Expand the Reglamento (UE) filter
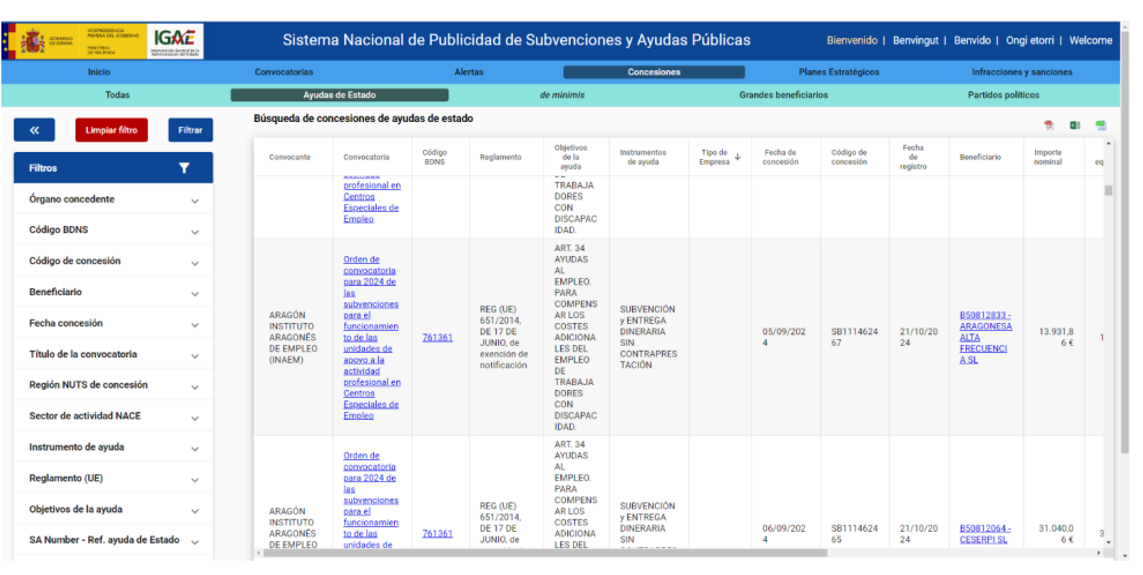This screenshot has height=575, width=1143. click(113, 478)
